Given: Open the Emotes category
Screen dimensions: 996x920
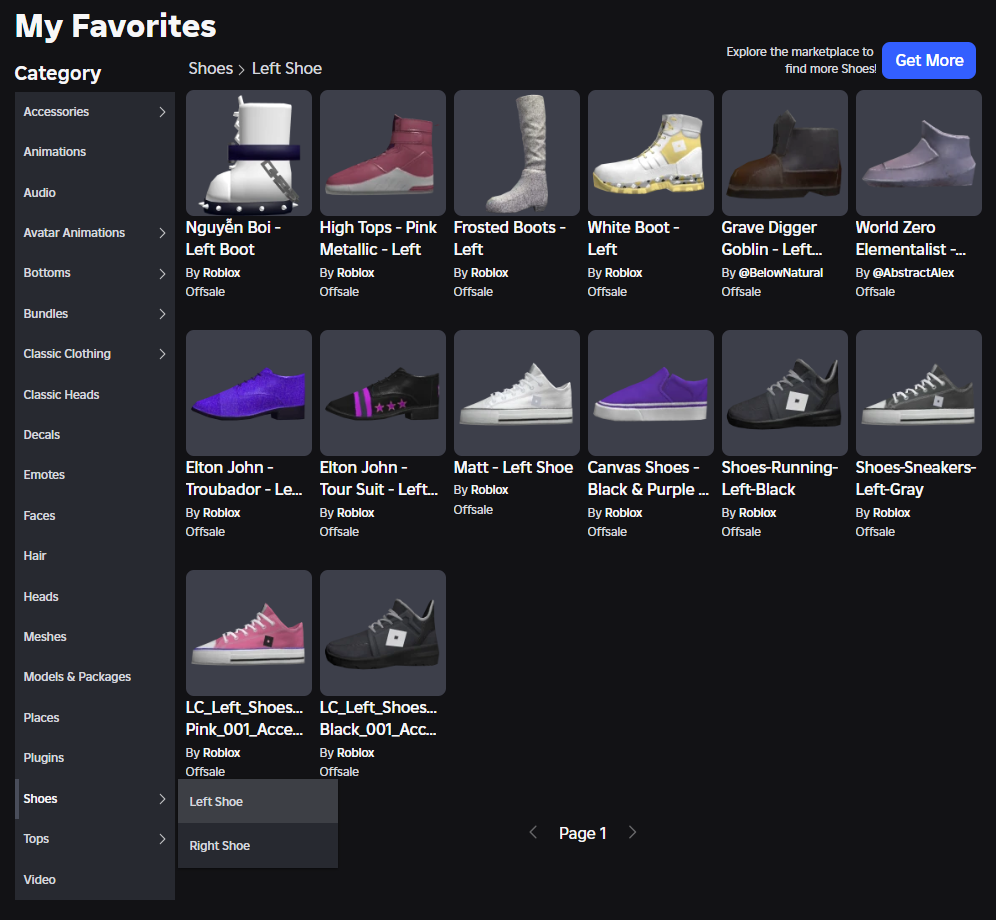Looking at the screenshot, I should coord(44,475).
